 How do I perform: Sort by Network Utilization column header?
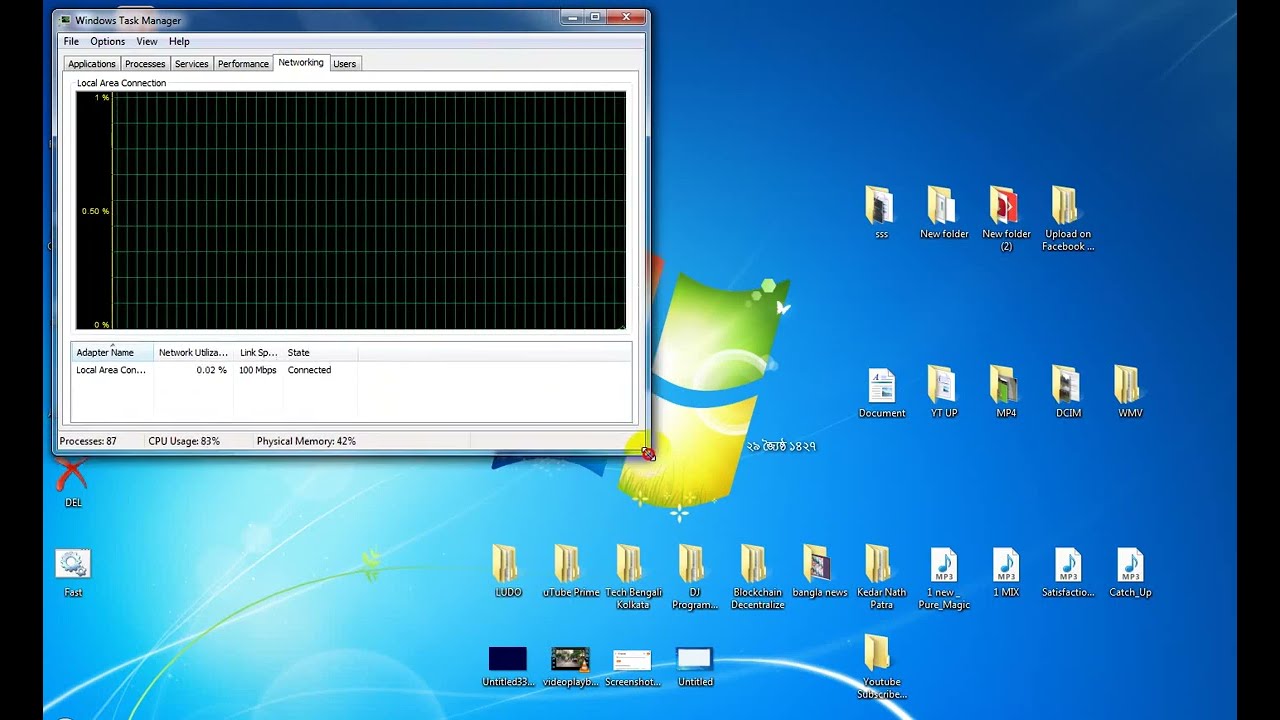pos(193,352)
